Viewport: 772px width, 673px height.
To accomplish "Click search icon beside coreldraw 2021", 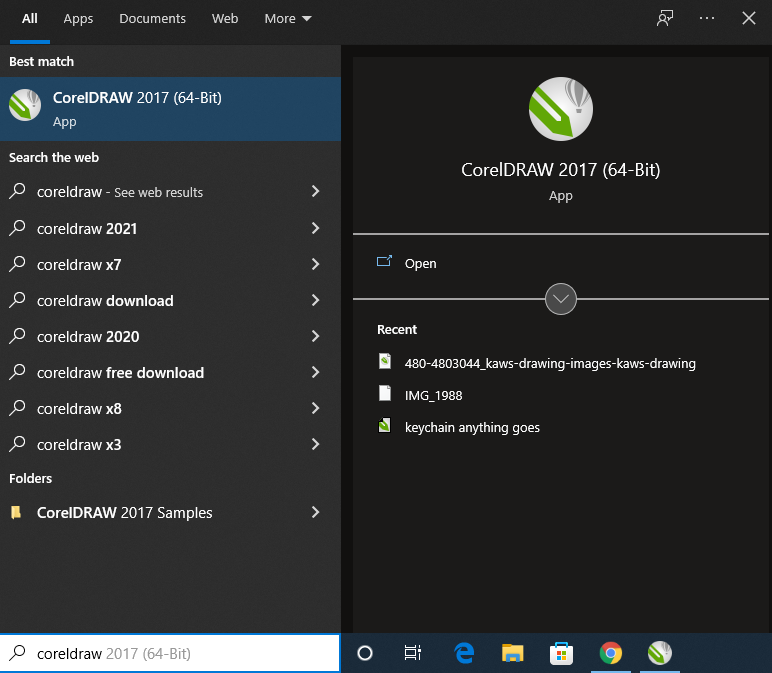I will 17,227.
